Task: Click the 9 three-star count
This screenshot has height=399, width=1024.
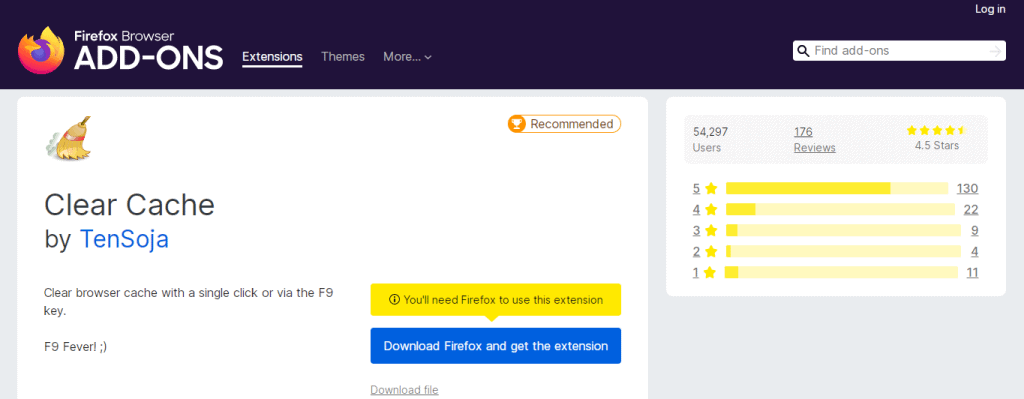Action: (974, 231)
